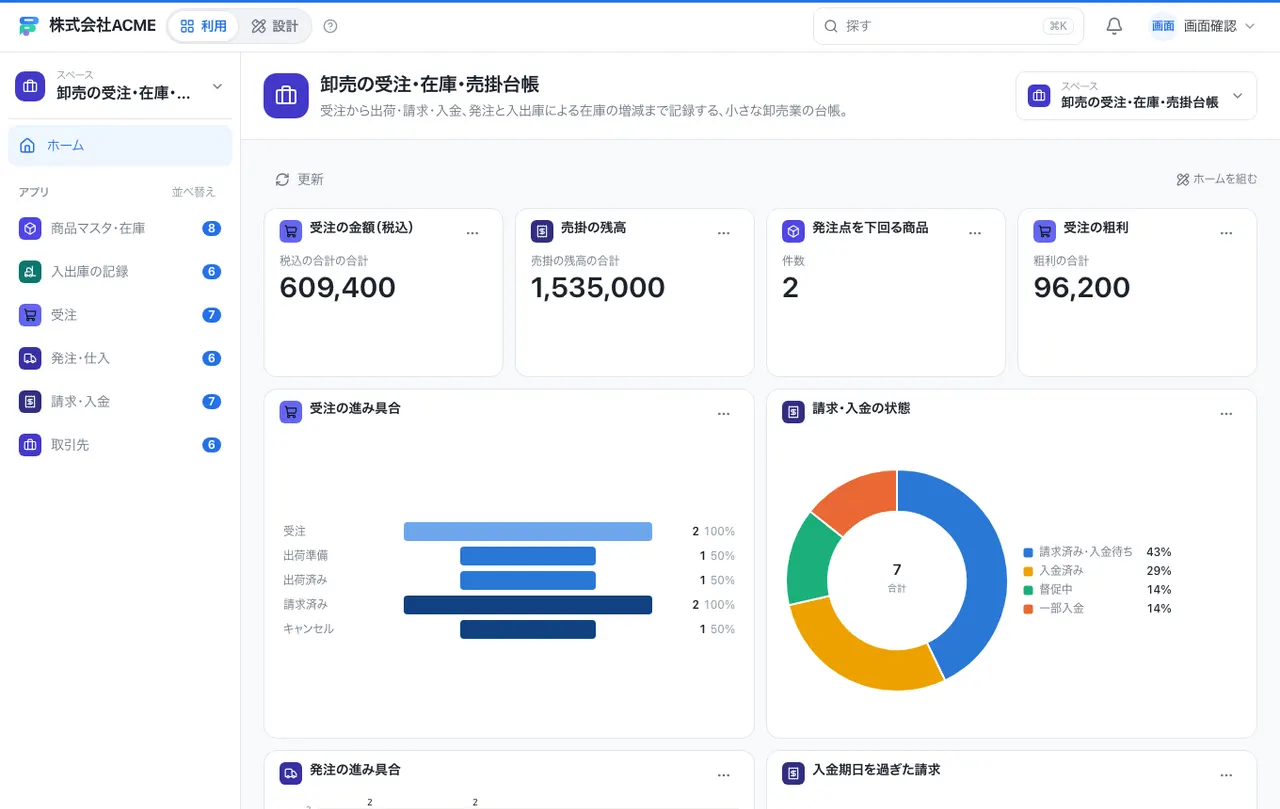
Task: Click the help question mark icon
Action: point(331,26)
